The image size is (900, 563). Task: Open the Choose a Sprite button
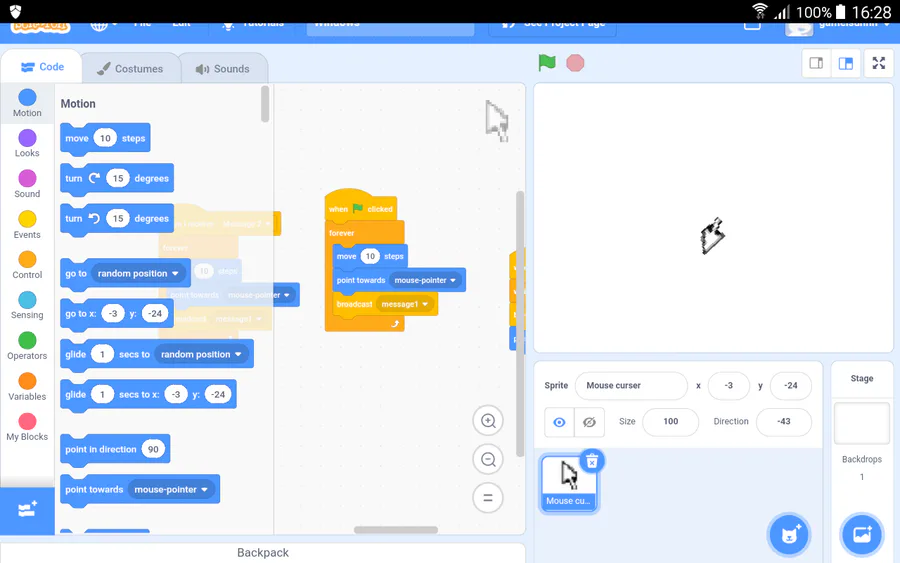pyautogui.click(x=789, y=534)
